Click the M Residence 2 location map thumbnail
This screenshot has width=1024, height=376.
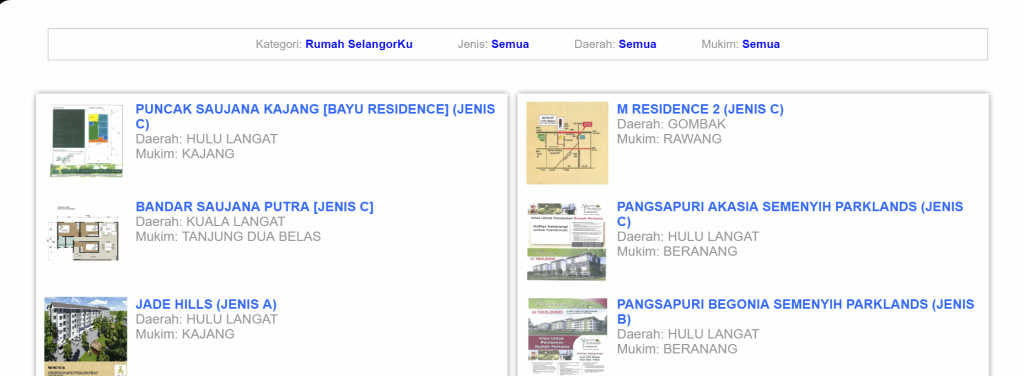(567, 143)
